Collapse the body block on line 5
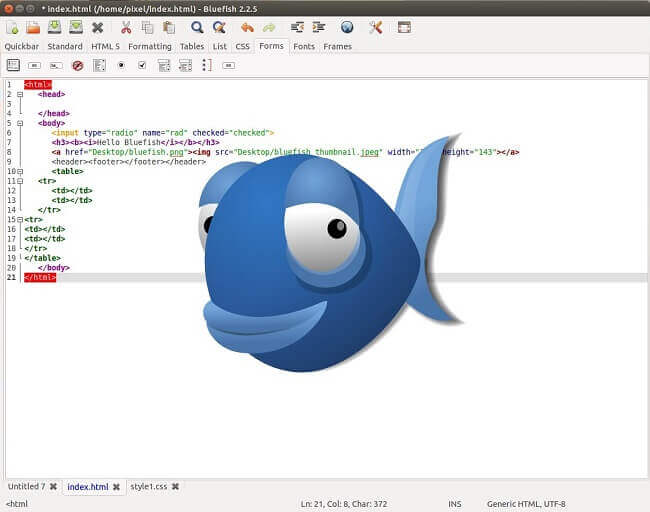The height and width of the screenshot is (512, 650). [20, 124]
